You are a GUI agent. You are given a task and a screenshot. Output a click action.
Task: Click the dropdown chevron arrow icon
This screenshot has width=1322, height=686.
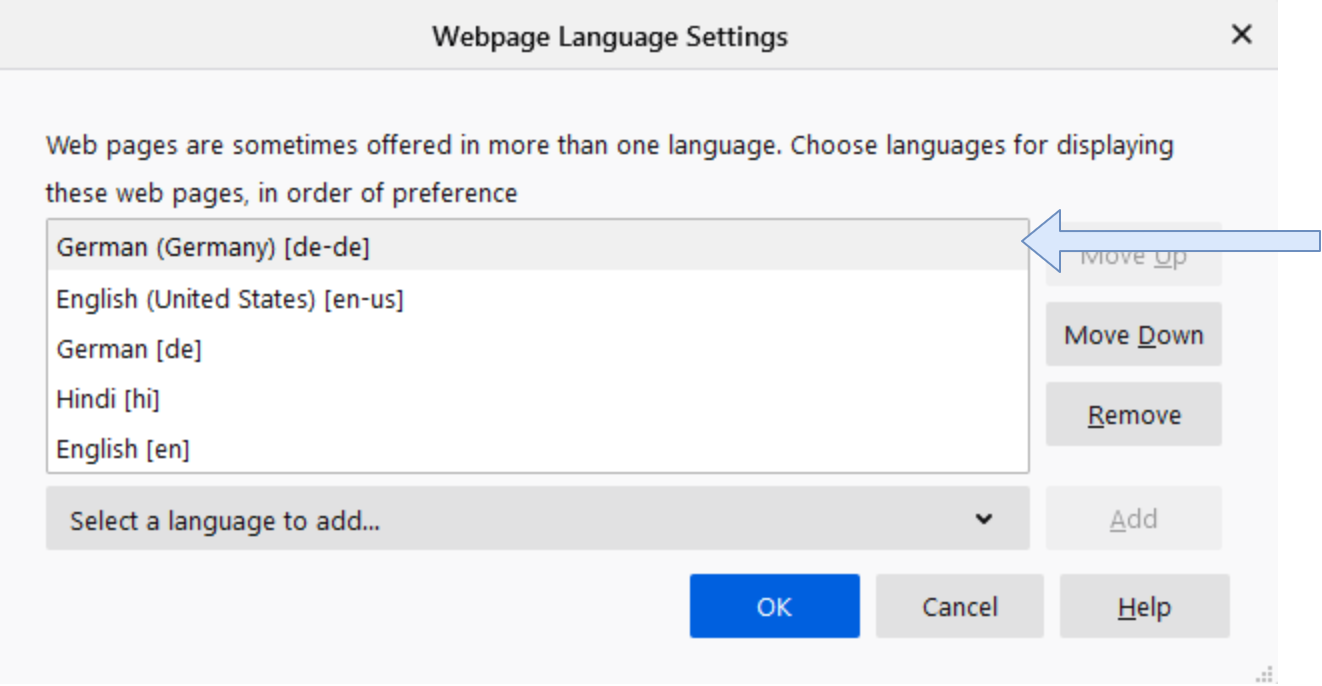984,519
